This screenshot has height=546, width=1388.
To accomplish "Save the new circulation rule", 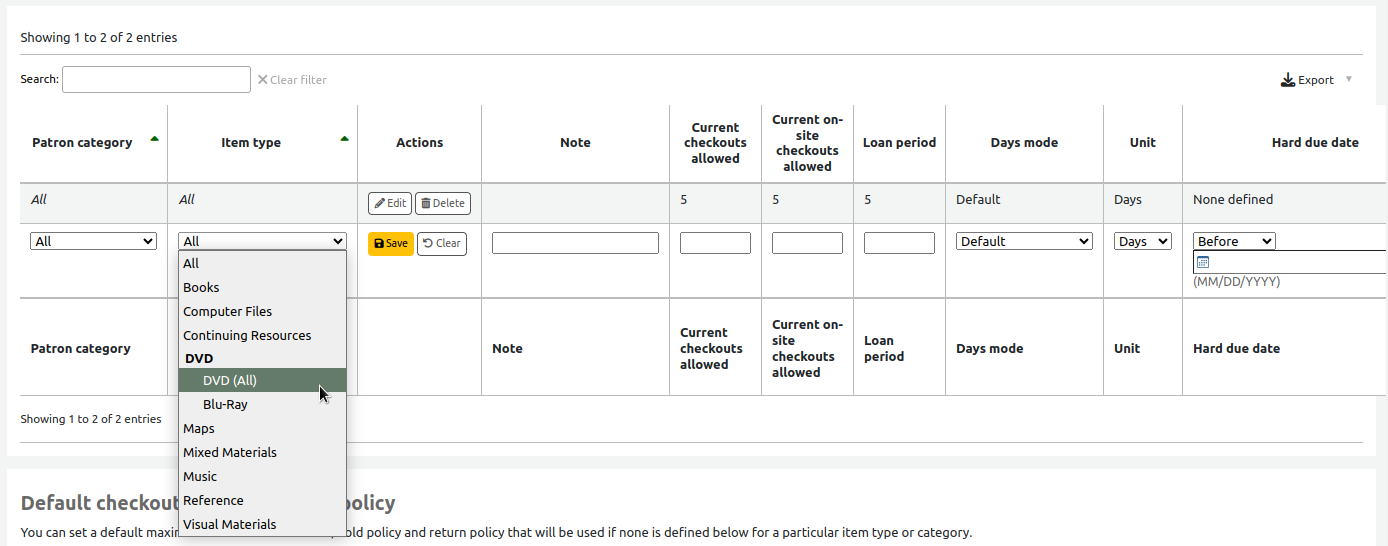I will coord(390,243).
